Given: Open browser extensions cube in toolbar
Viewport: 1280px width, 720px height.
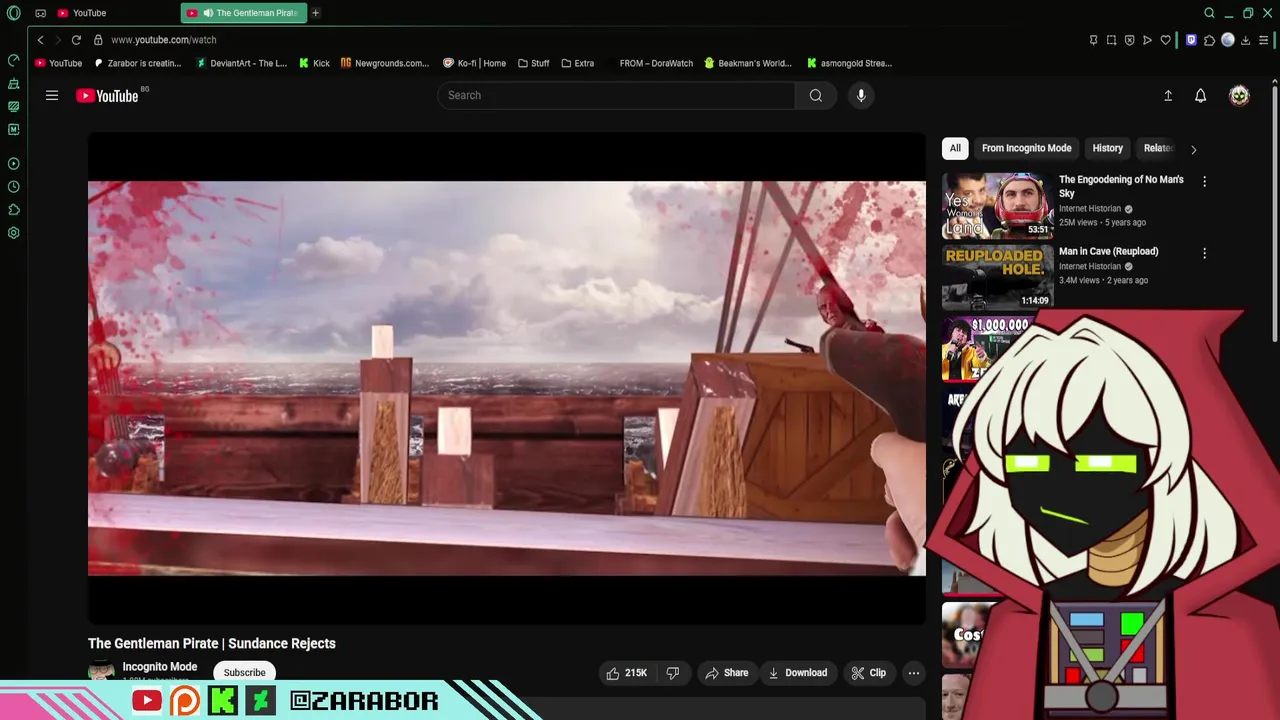Looking at the screenshot, I should 1209,40.
